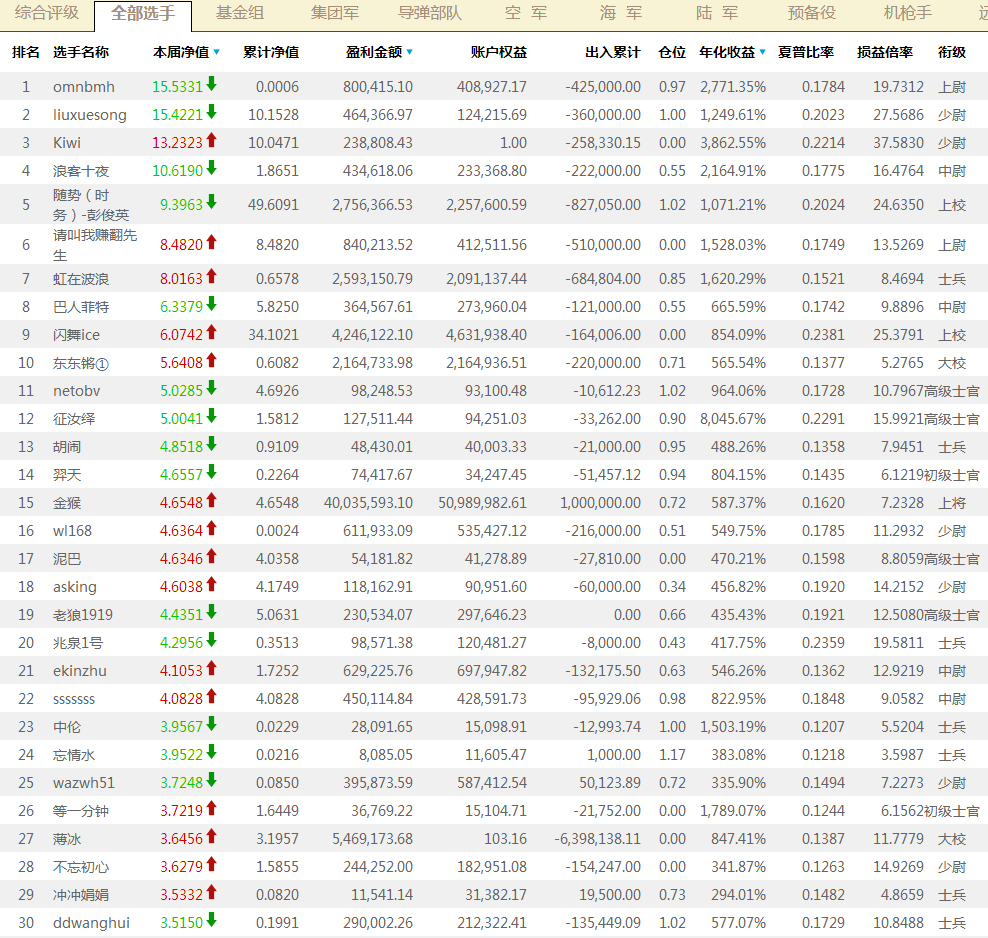Click red up arrow in wl168 row
The width and height of the screenshot is (988, 938).
click(x=212, y=529)
